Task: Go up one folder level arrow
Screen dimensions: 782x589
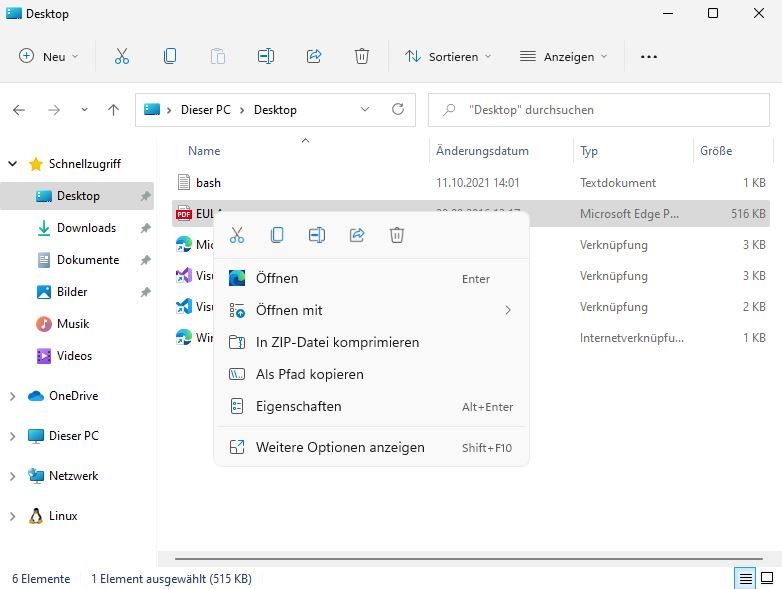Action: click(113, 110)
